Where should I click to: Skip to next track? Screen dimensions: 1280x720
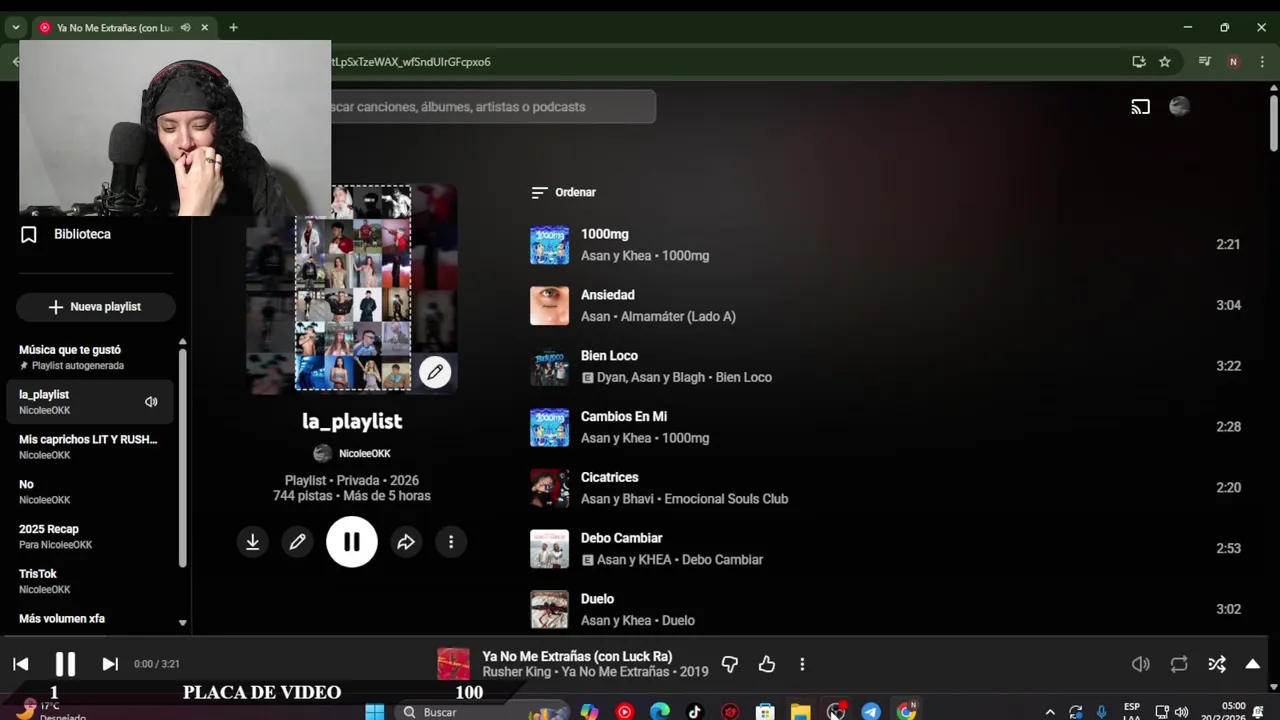[x=110, y=664]
